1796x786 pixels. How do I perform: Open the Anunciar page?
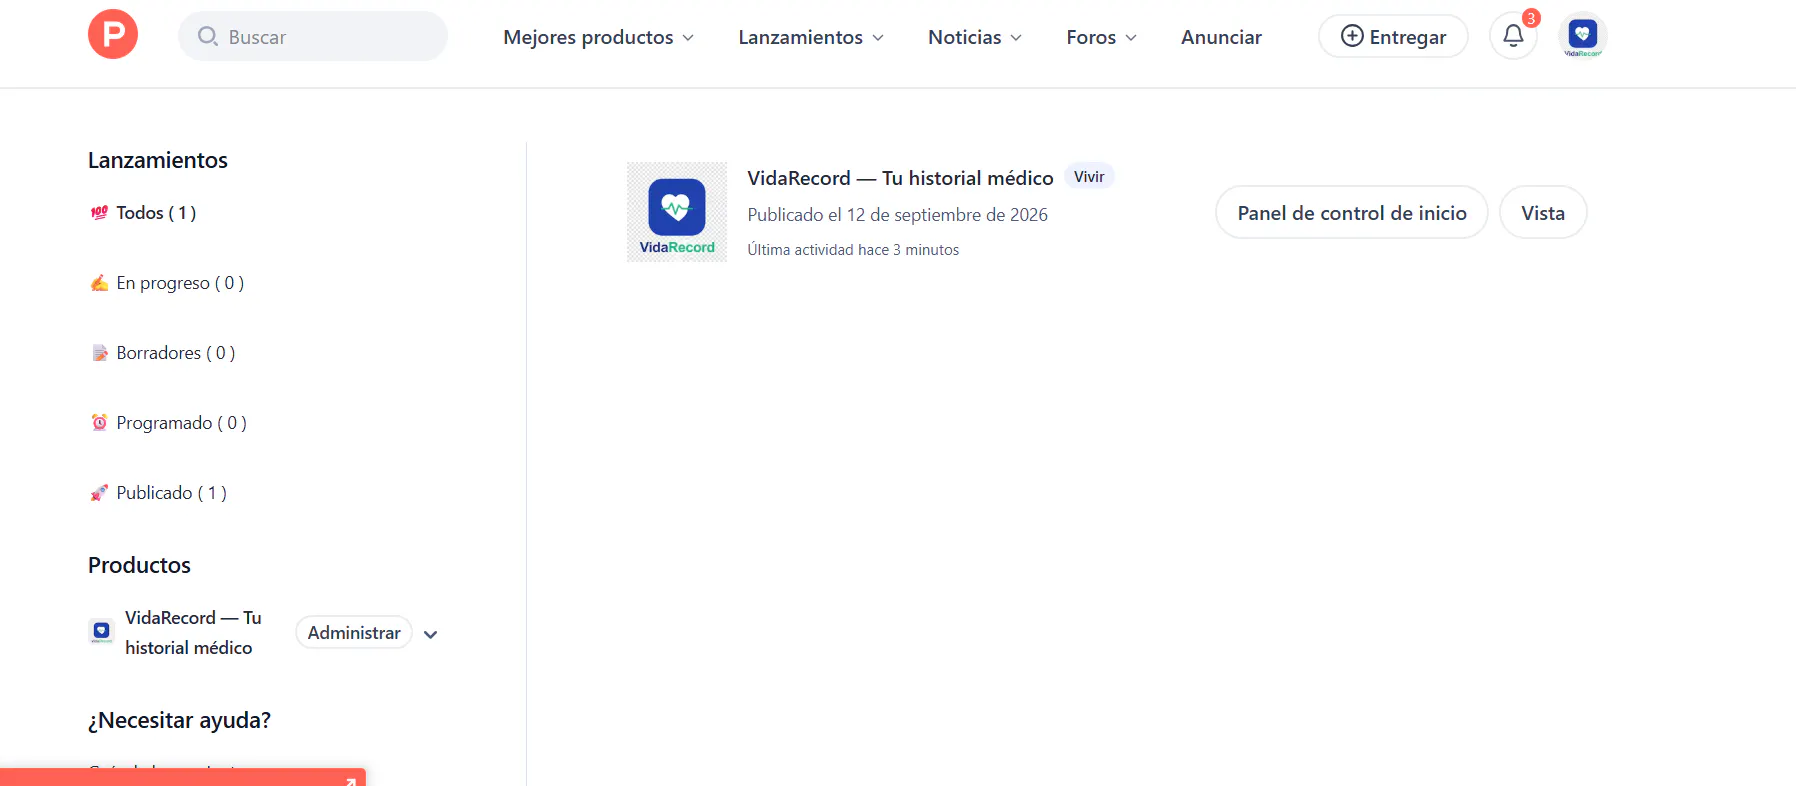tap(1221, 37)
